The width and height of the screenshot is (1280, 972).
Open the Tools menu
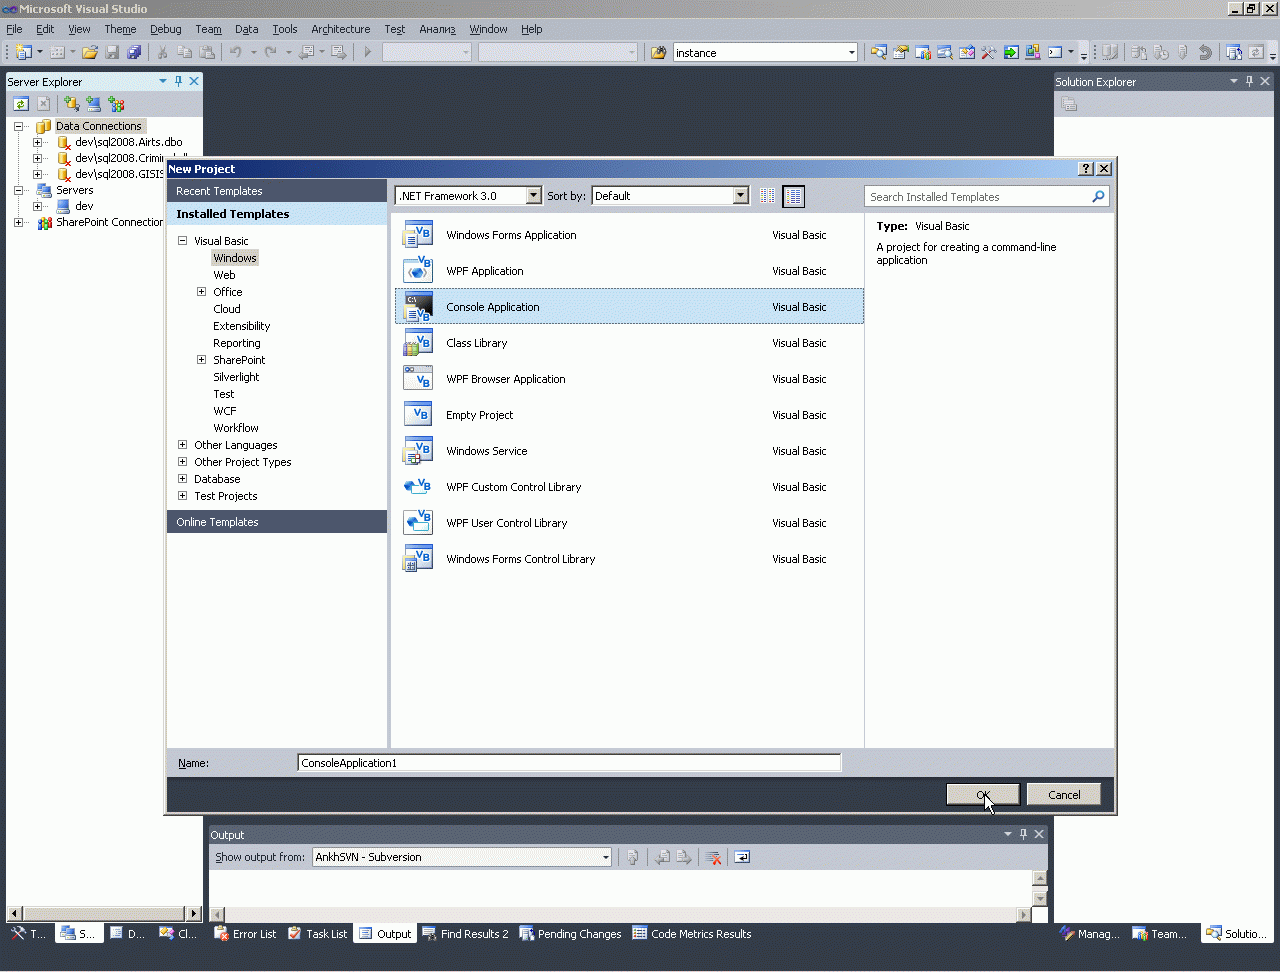285,29
